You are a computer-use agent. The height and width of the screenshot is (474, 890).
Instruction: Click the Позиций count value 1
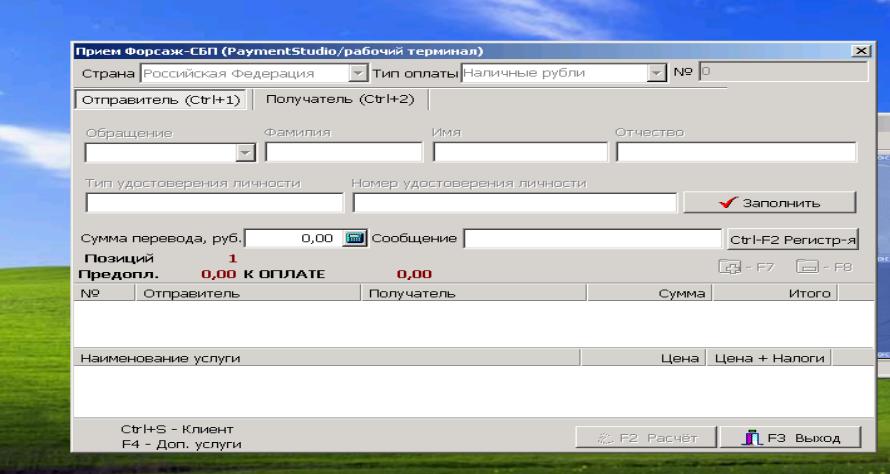(x=232, y=259)
